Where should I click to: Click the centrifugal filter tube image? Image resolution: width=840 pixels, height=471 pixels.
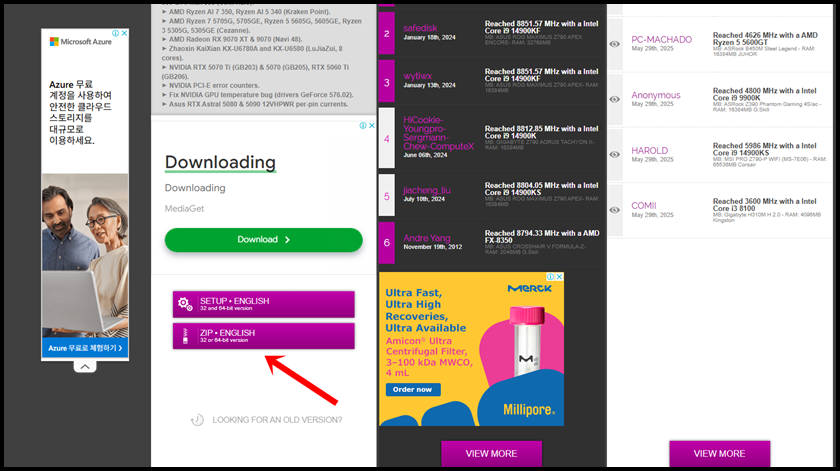click(527, 343)
